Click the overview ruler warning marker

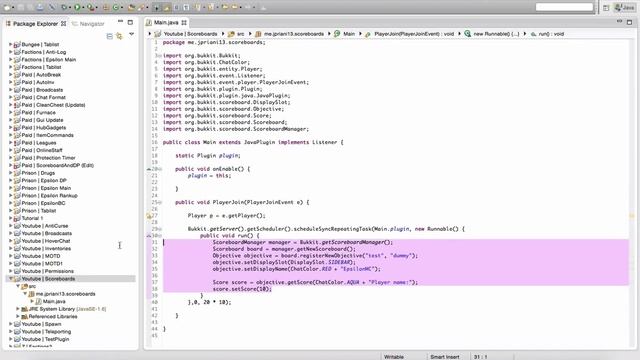pos(632,216)
